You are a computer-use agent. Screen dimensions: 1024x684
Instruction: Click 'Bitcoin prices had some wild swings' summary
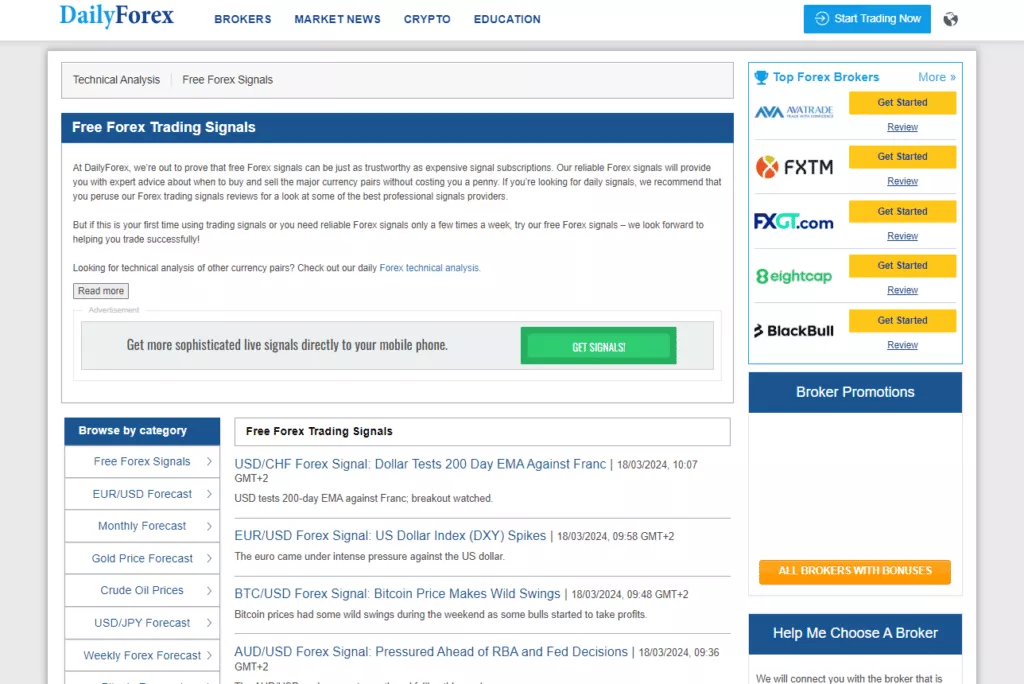click(440, 615)
